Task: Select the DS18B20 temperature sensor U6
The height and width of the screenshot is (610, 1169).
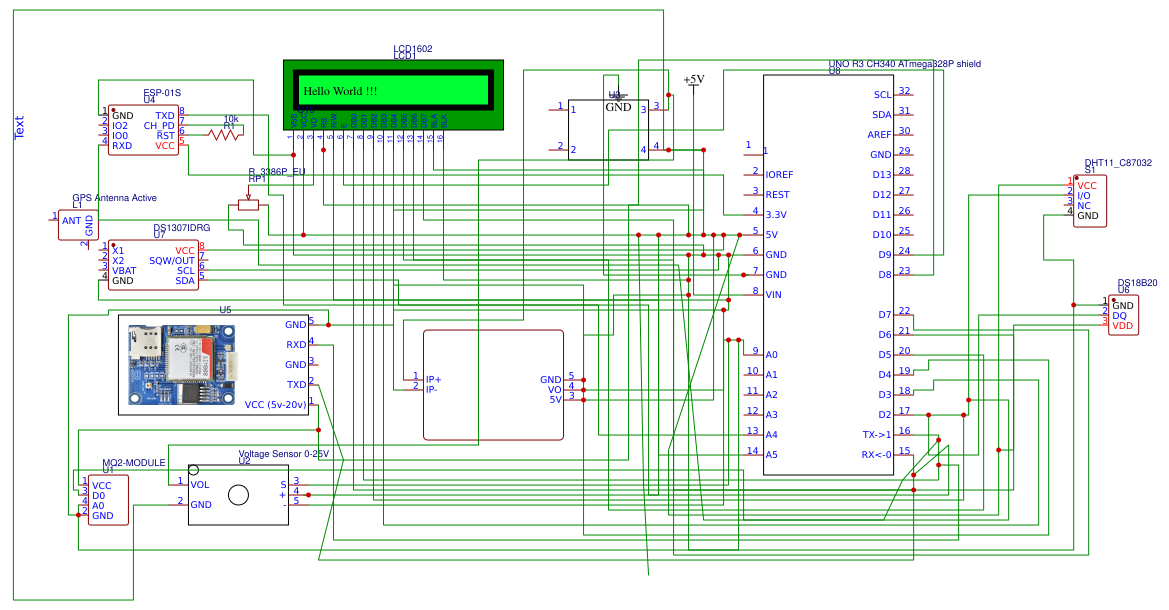Action: click(x=1128, y=315)
